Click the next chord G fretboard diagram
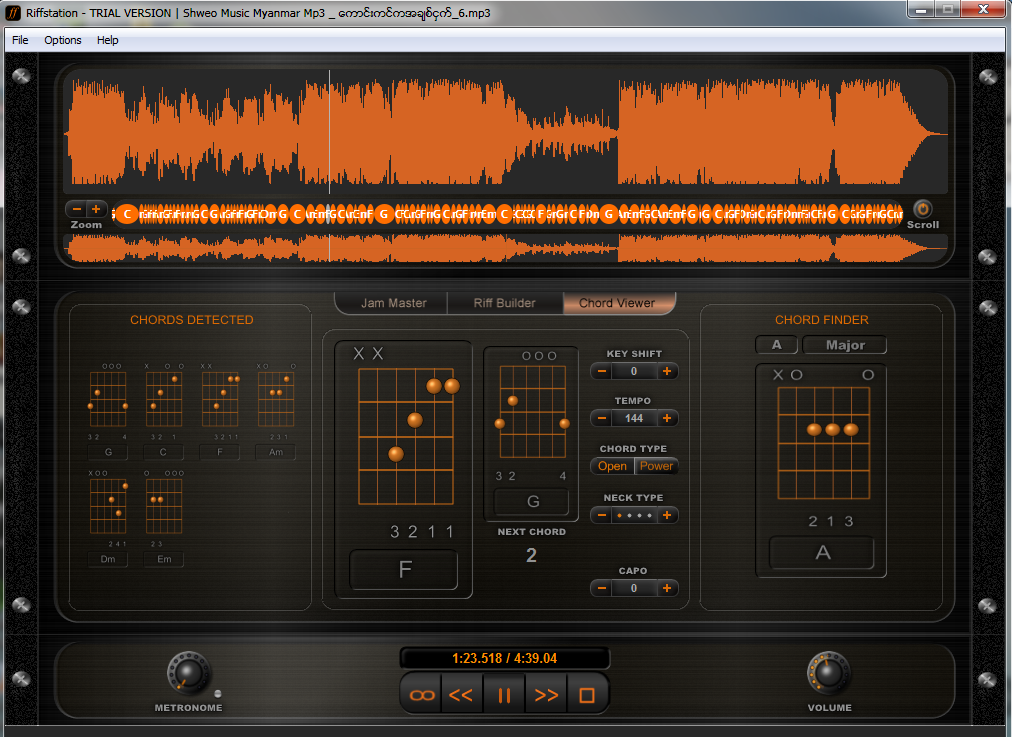 pyautogui.click(x=532, y=412)
